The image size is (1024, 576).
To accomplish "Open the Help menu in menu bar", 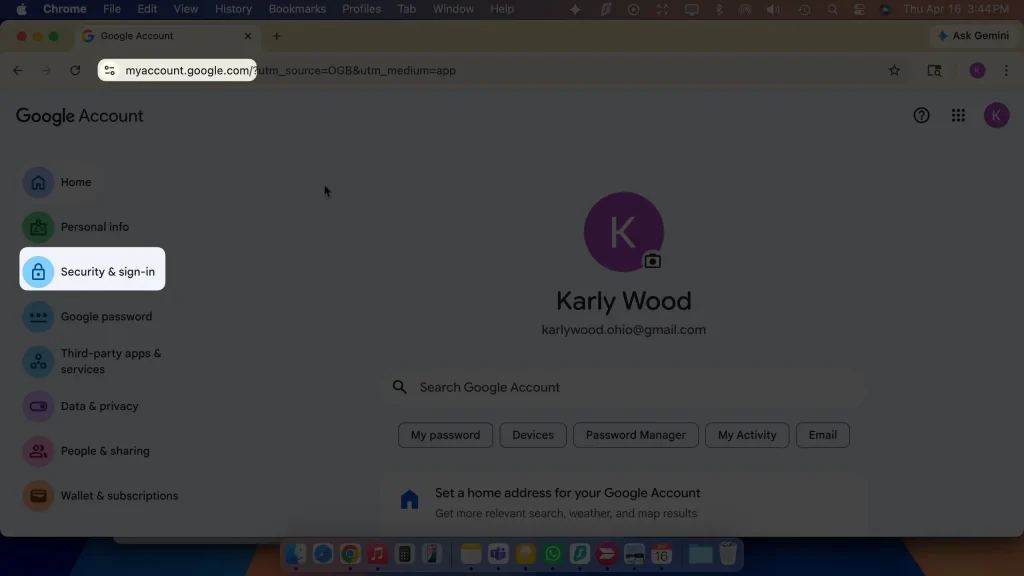I will point(502,9).
